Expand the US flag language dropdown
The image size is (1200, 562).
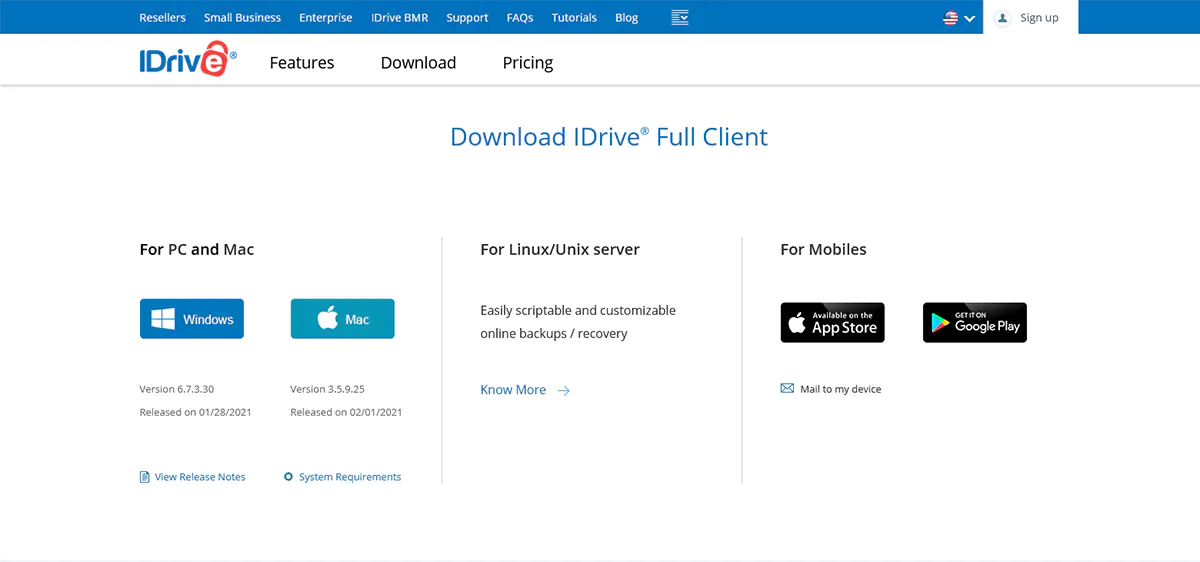[958, 18]
